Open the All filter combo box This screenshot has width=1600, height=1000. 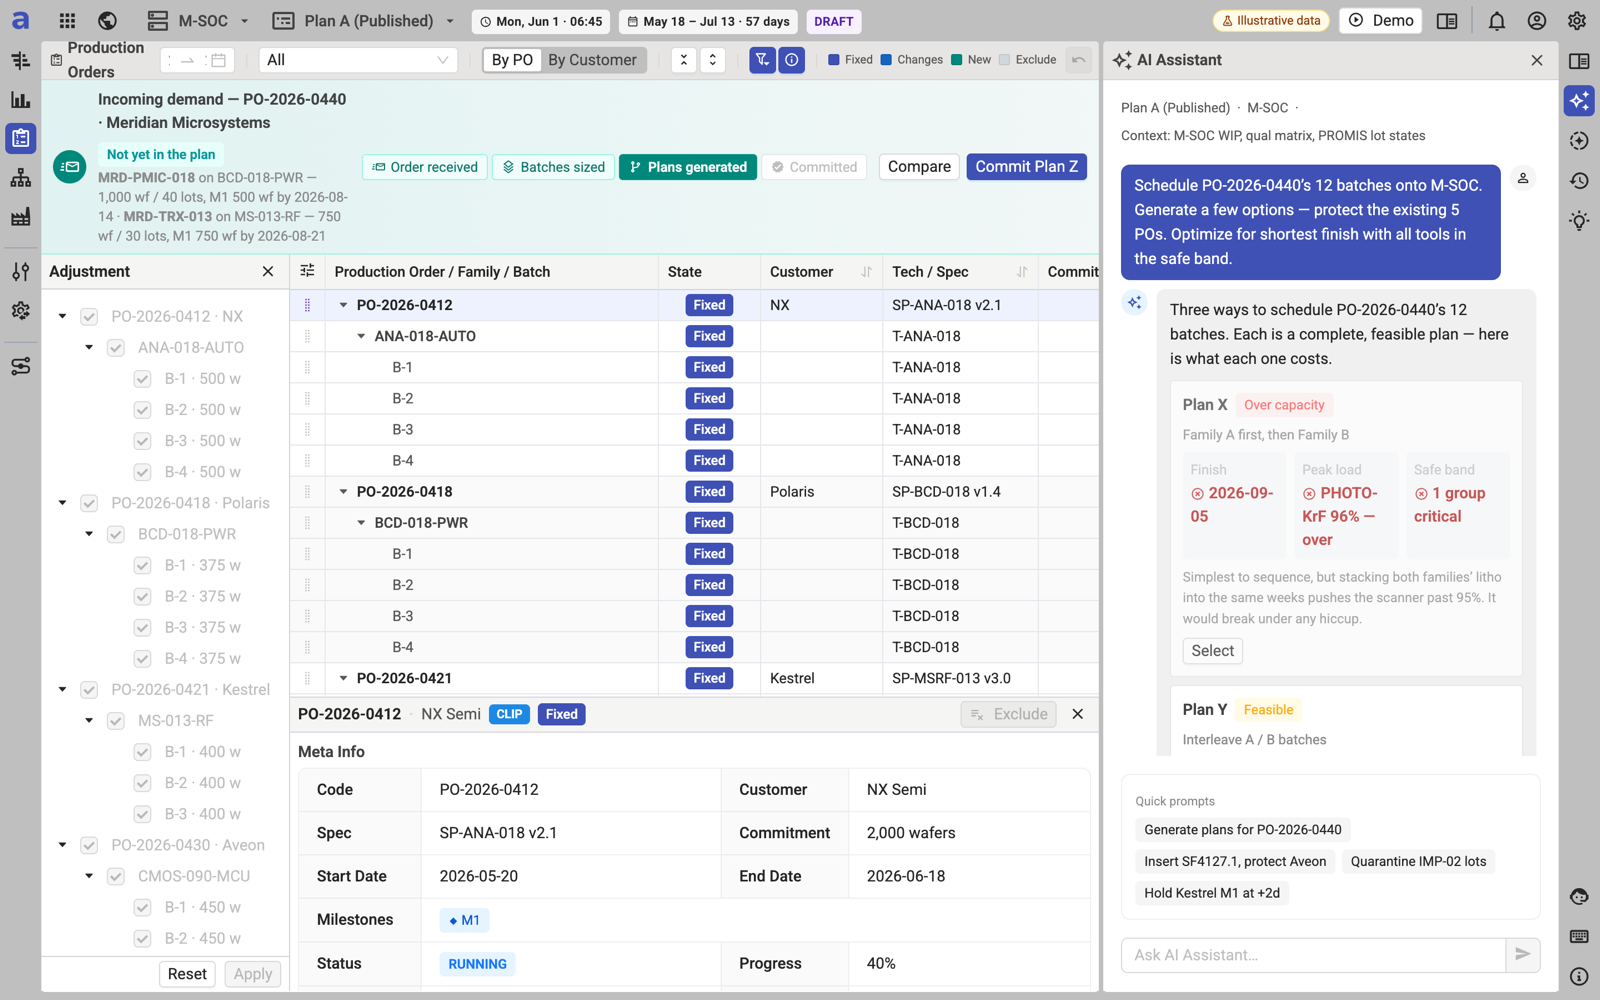[x=358, y=60]
